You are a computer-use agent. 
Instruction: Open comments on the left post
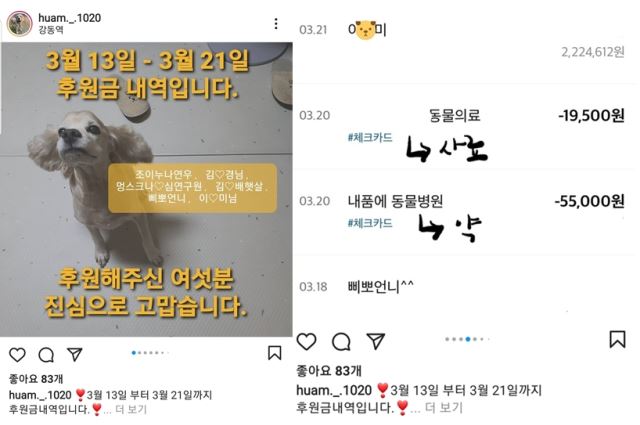(46, 355)
